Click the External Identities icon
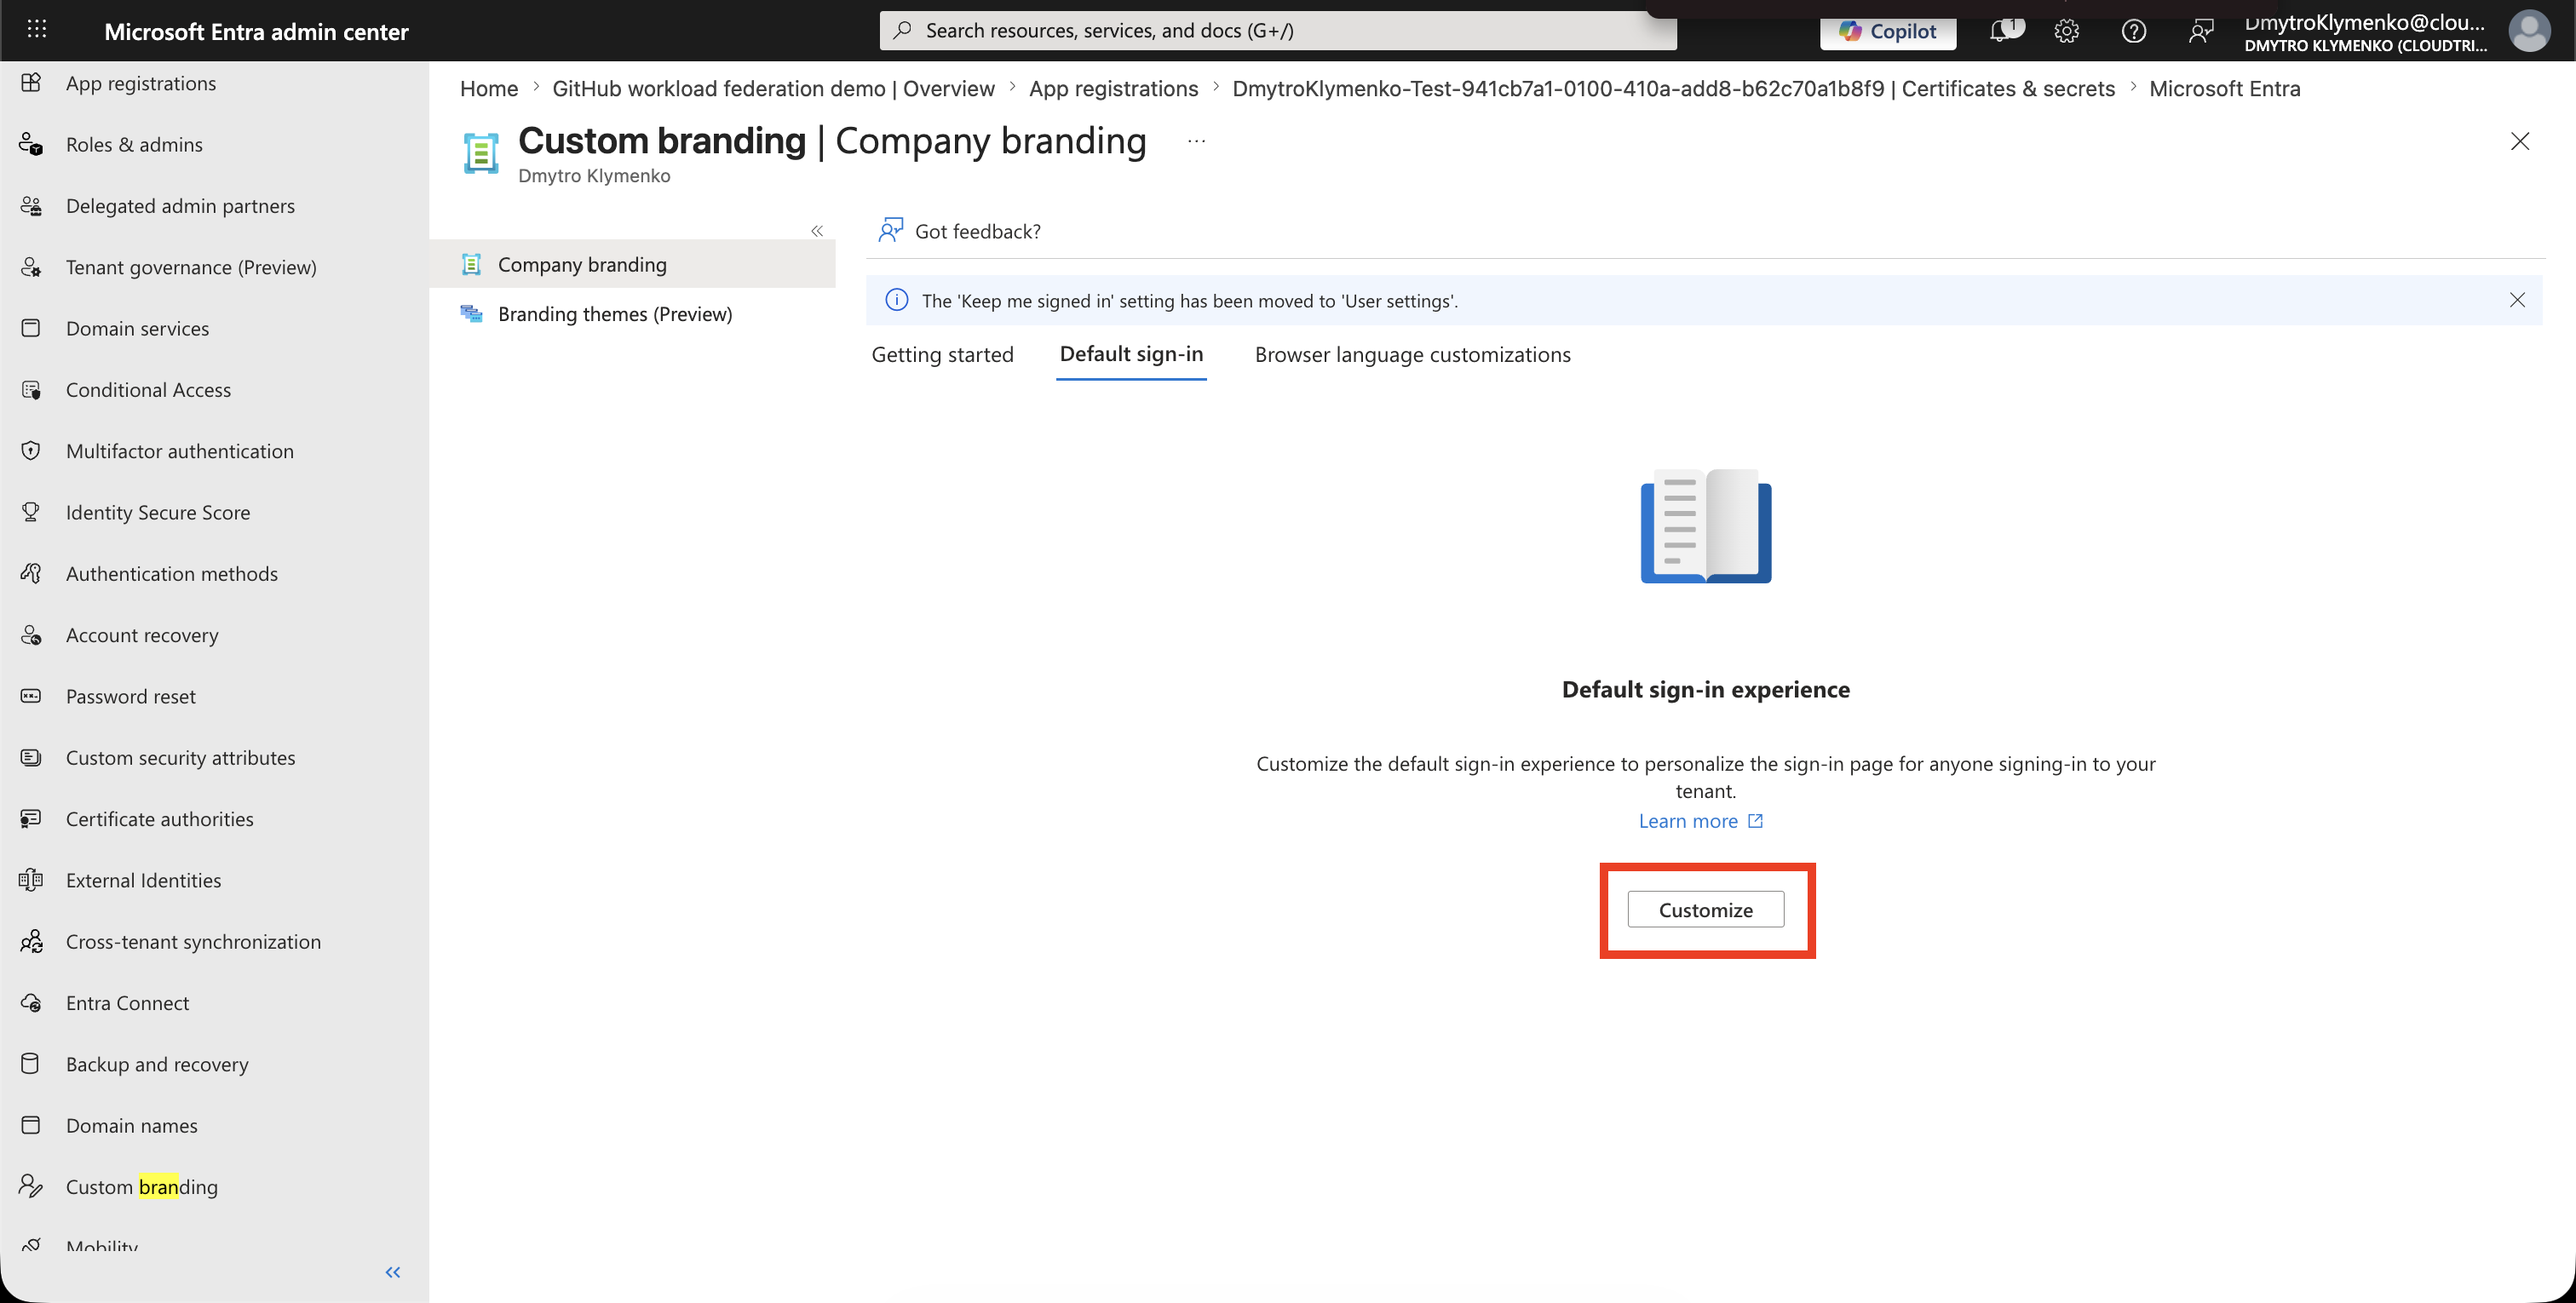Screen dimensions: 2576x1303 coord(31,880)
